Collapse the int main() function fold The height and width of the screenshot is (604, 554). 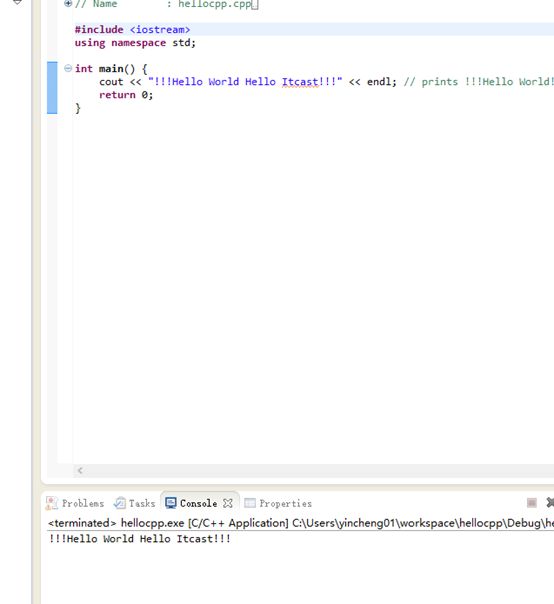pyautogui.click(x=68, y=68)
